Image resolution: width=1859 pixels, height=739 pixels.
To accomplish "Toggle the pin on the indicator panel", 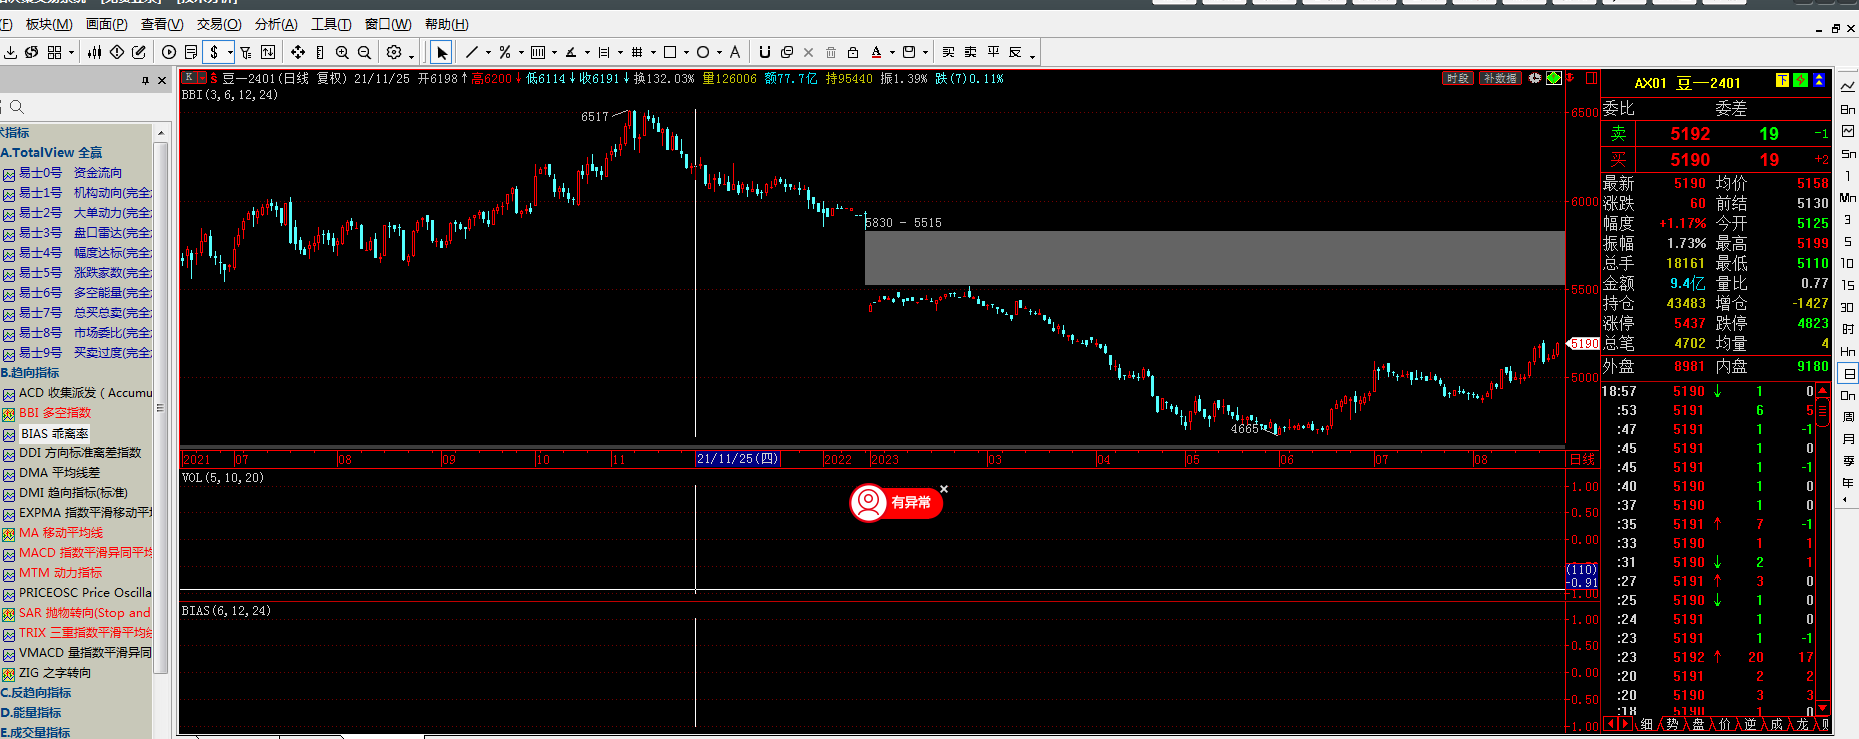I will tap(145, 80).
